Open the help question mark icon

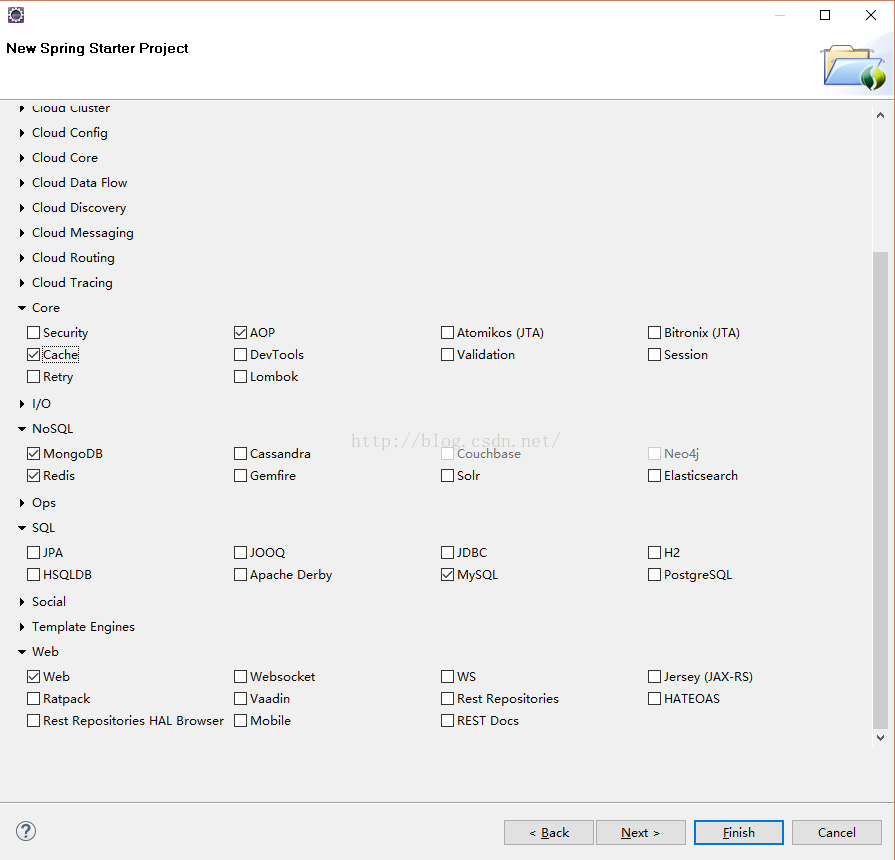tap(26, 831)
